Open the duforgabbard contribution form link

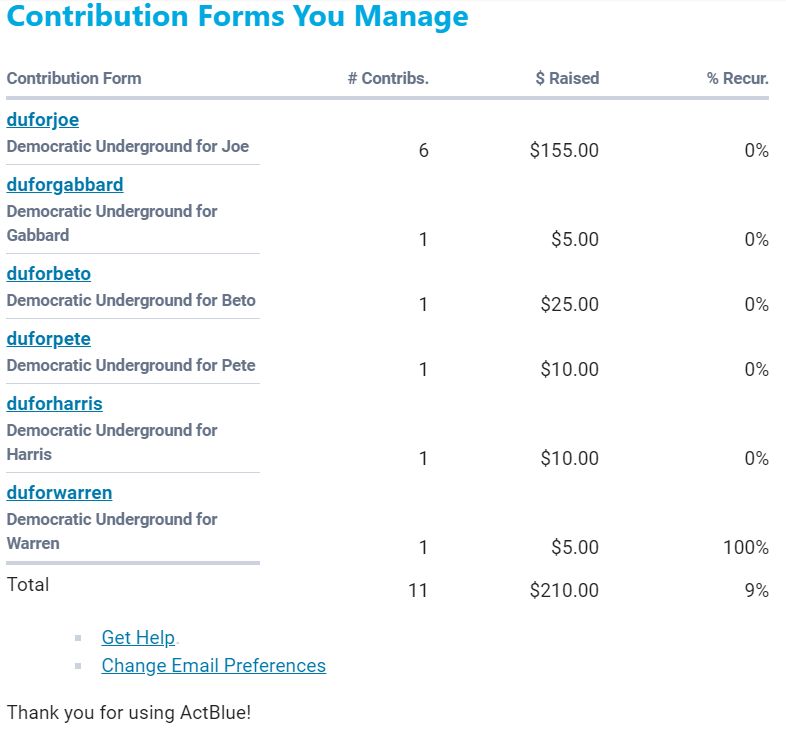65,185
